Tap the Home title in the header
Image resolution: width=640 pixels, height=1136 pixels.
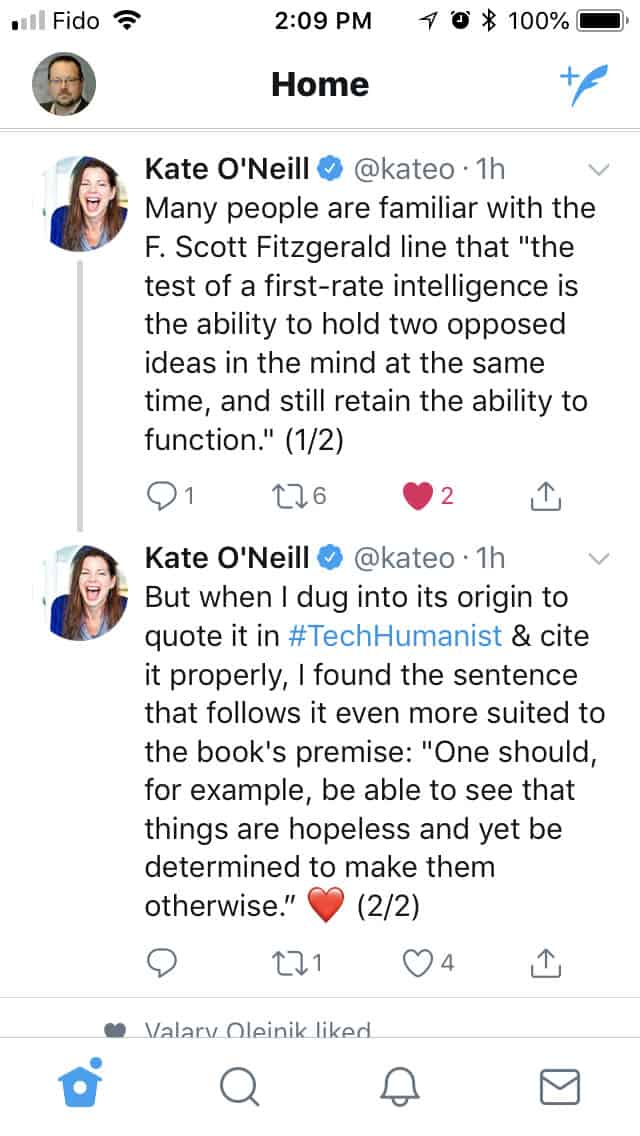coord(320,85)
